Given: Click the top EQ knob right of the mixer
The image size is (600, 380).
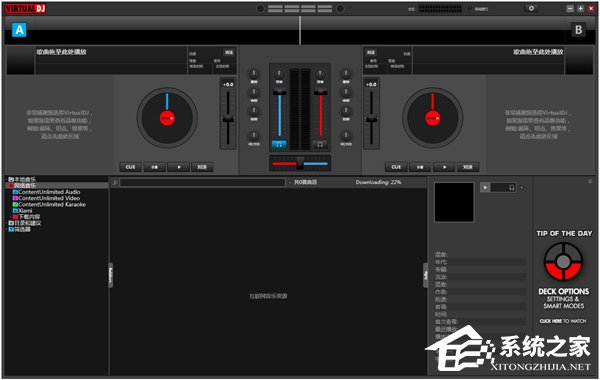Looking at the screenshot, I should (x=346, y=73).
